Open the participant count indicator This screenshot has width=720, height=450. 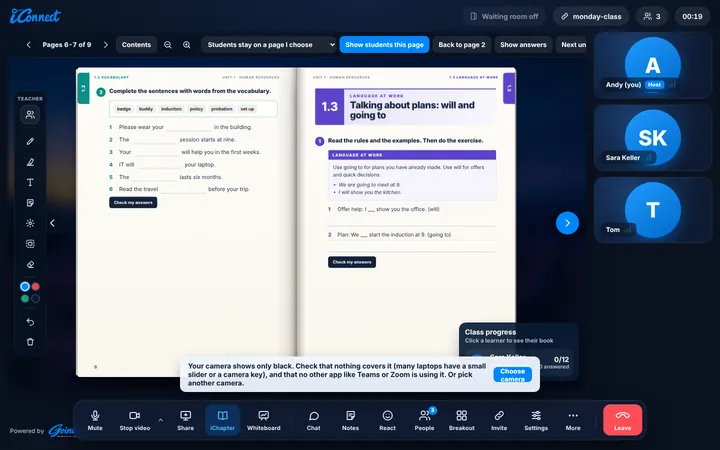point(652,17)
